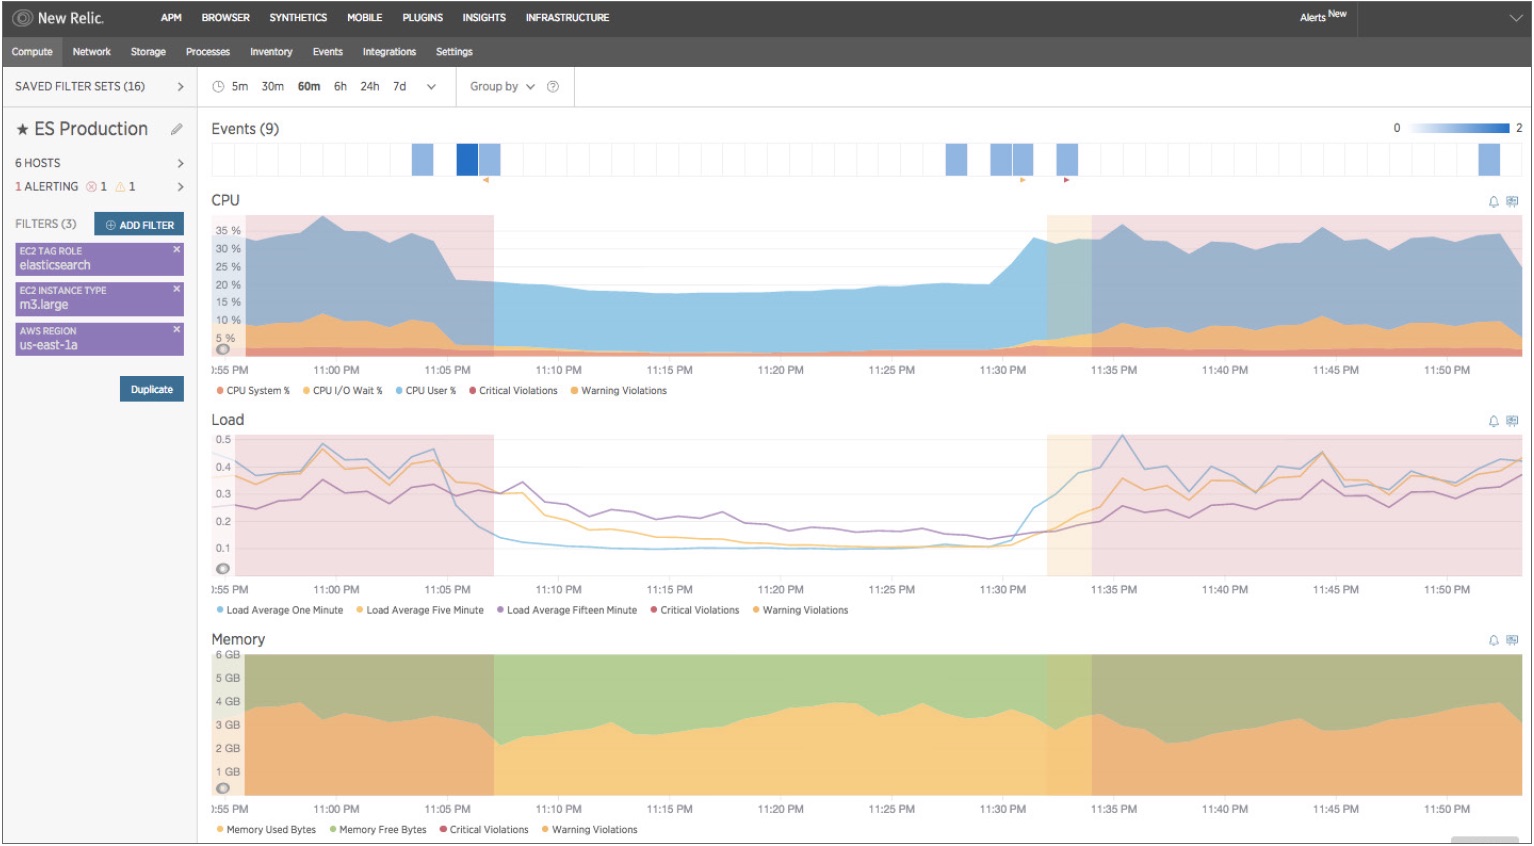Edit the ES Production name with pencil icon
This screenshot has width=1534, height=846.
177,129
